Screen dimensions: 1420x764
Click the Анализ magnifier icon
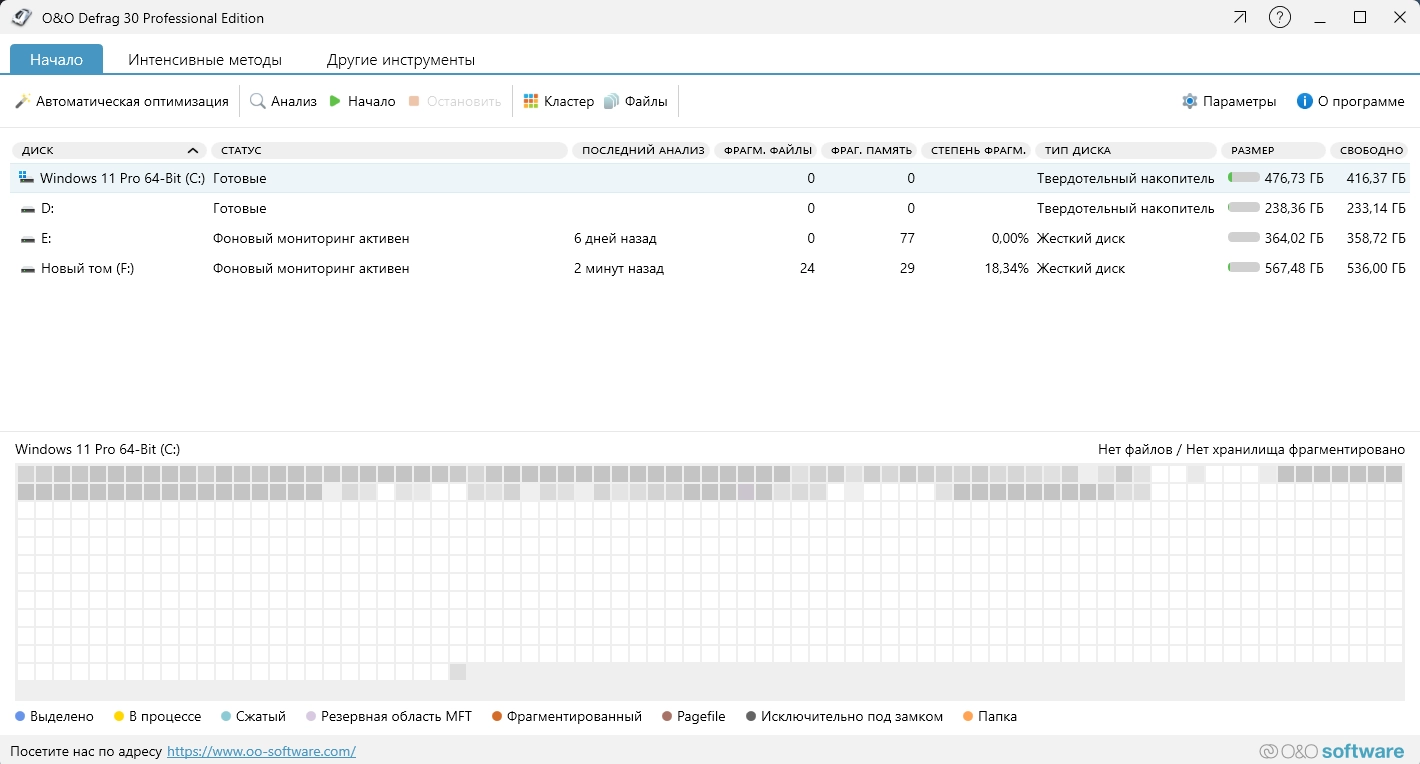(x=258, y=101)
